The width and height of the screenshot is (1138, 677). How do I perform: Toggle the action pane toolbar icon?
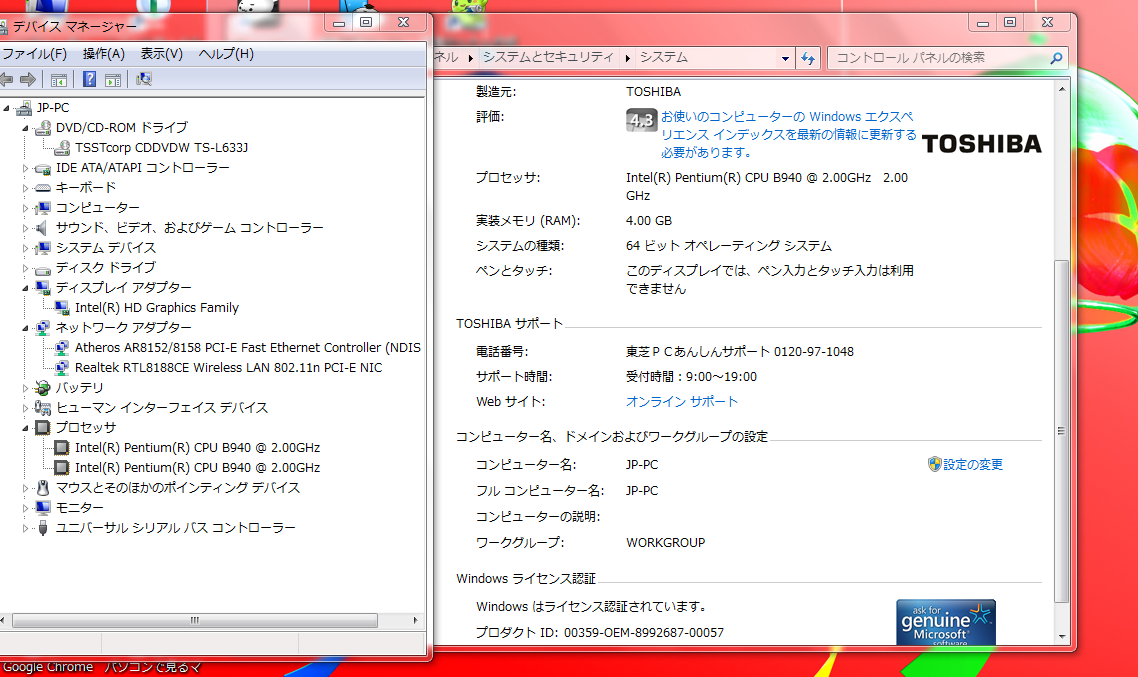[x=112, y=80]
